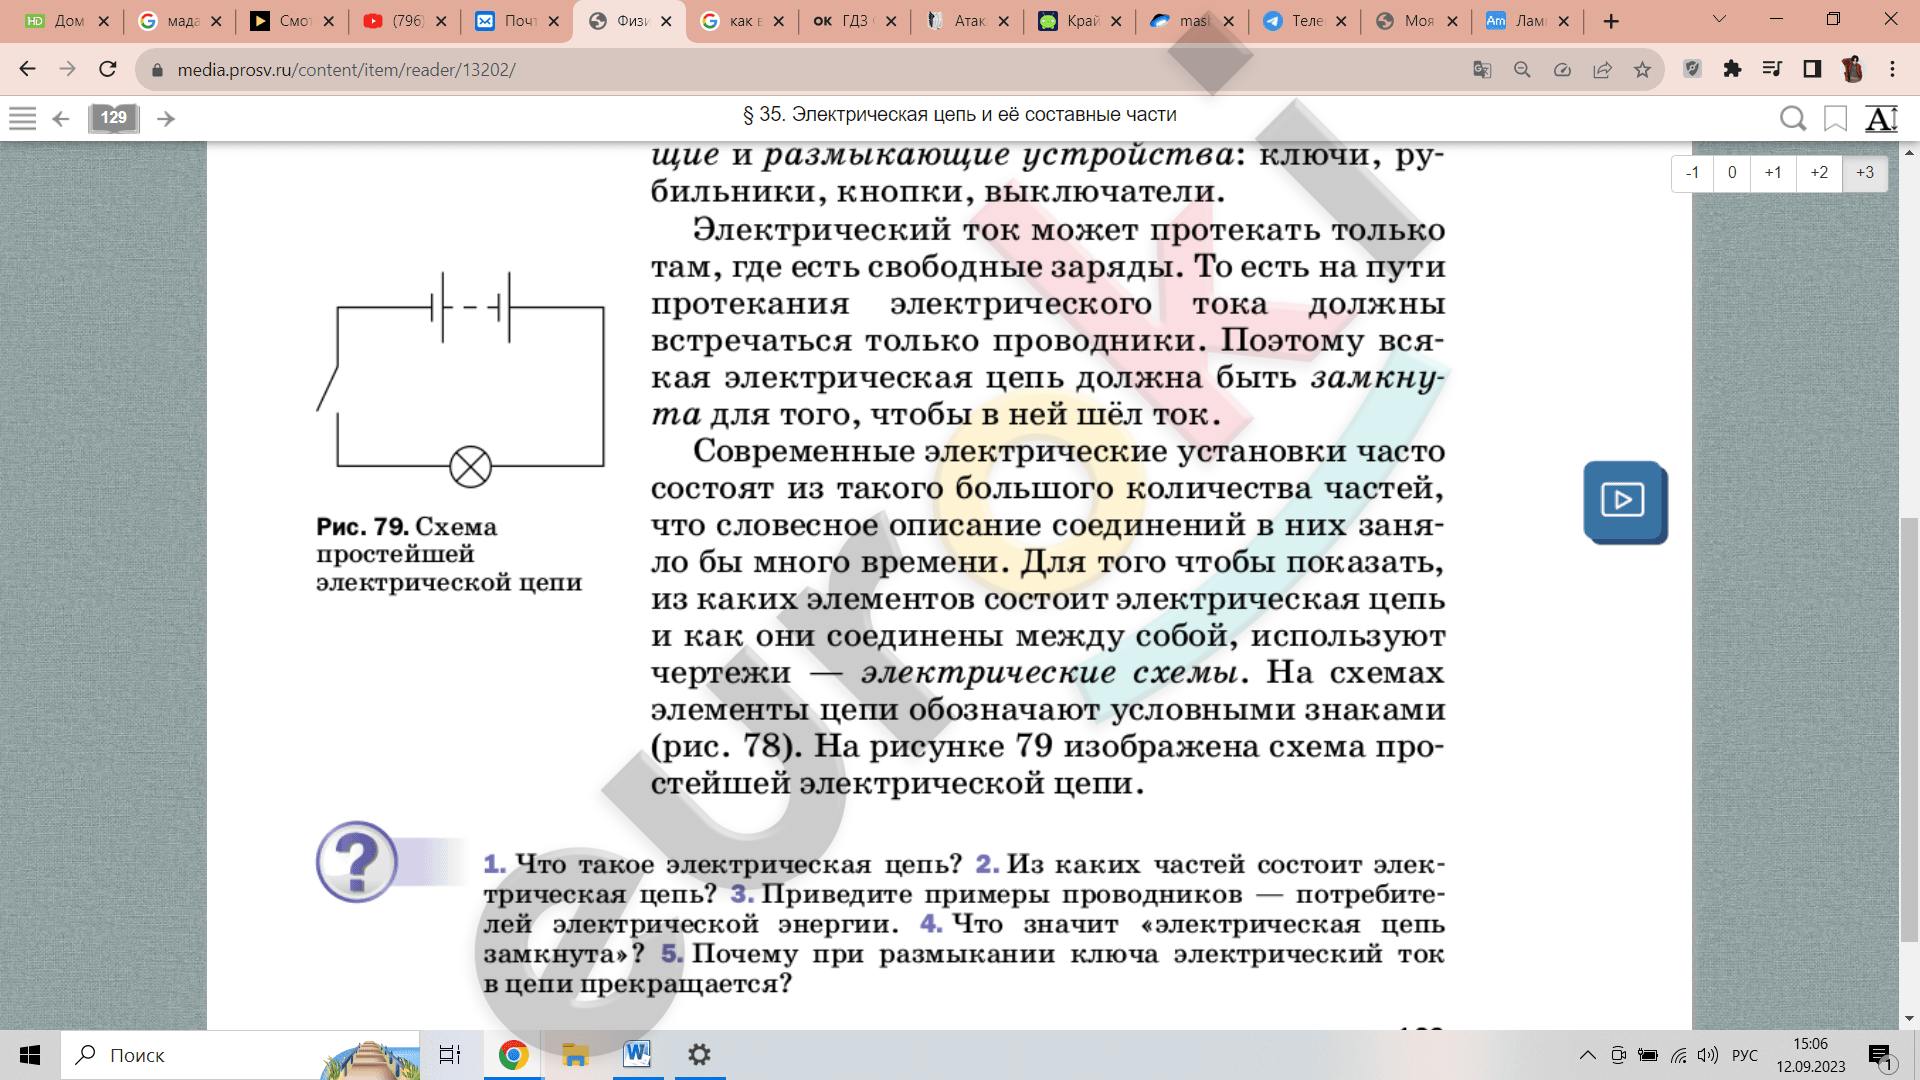This screenshot has height=1080, width=1920.
Task: Set zoom level to +3
Action: pos(1865,172)
